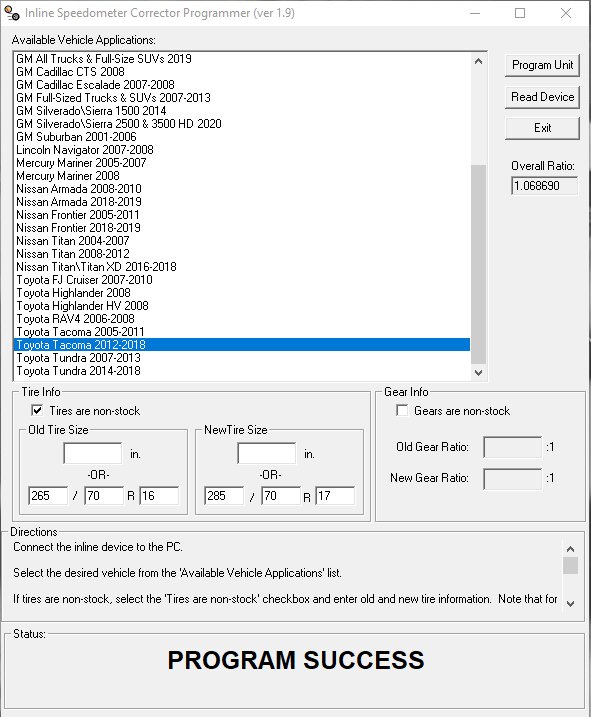The height and width of the screenshot is (717, 591).
Task: Enable the 'Gears are non-stock' checkbox
Action: 402,410
